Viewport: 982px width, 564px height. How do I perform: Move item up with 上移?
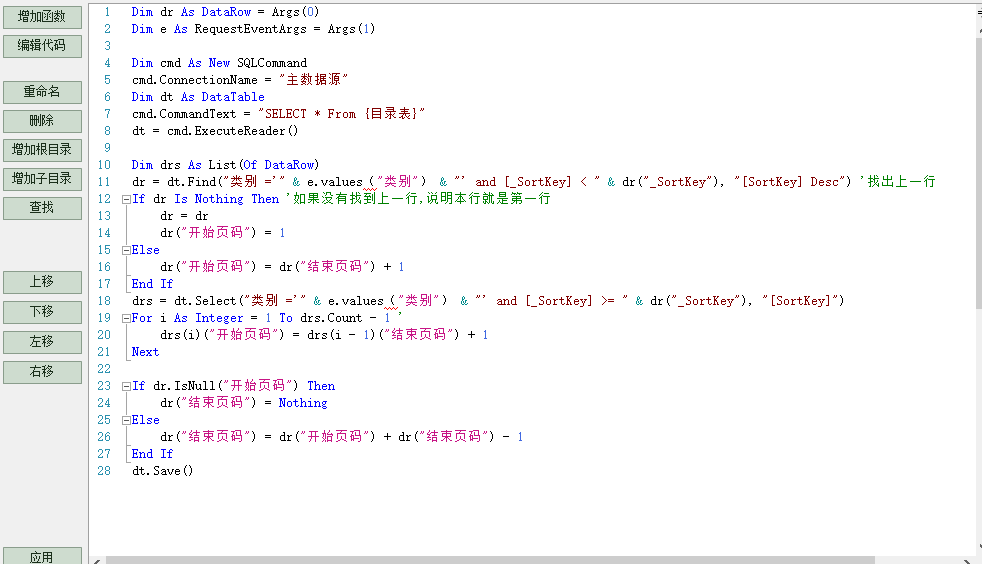pos(42,283)
